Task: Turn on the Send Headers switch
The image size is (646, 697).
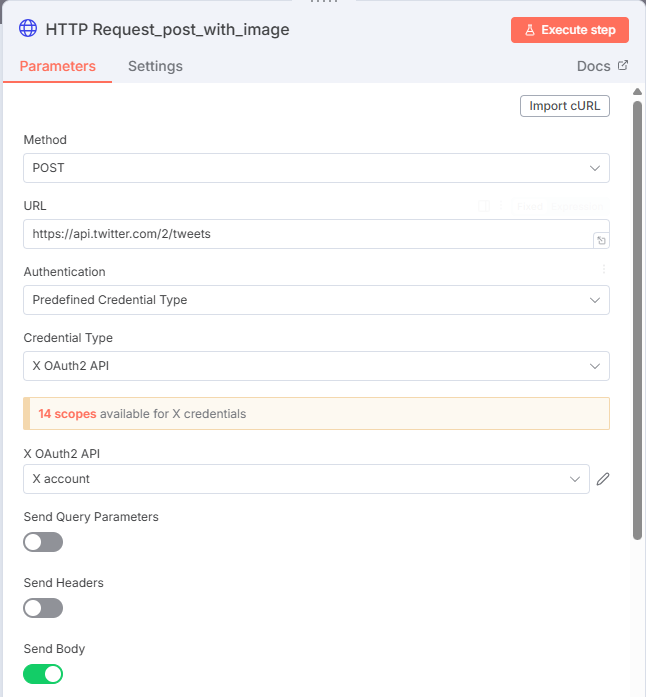Action: (x=43, y=608)
